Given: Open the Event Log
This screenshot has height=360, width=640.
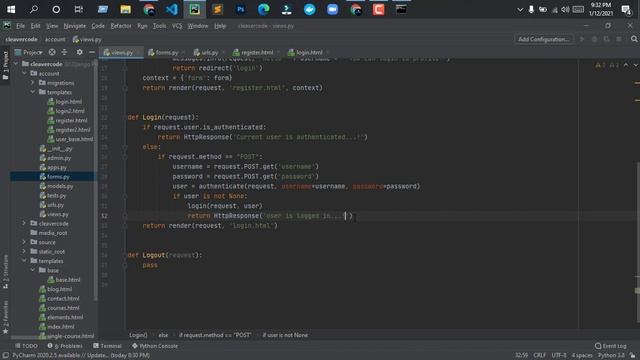Looking at the screenshot, I should click(x=611, y=346).
